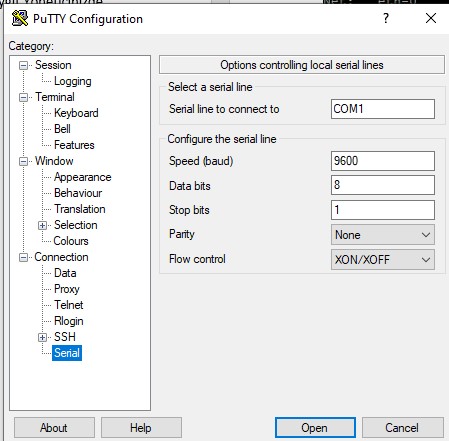The height and width of the screenshot is (441, 449).
Task: Collapse the Connection tree node
Action: pyautogui.click(x=23, y=257)
